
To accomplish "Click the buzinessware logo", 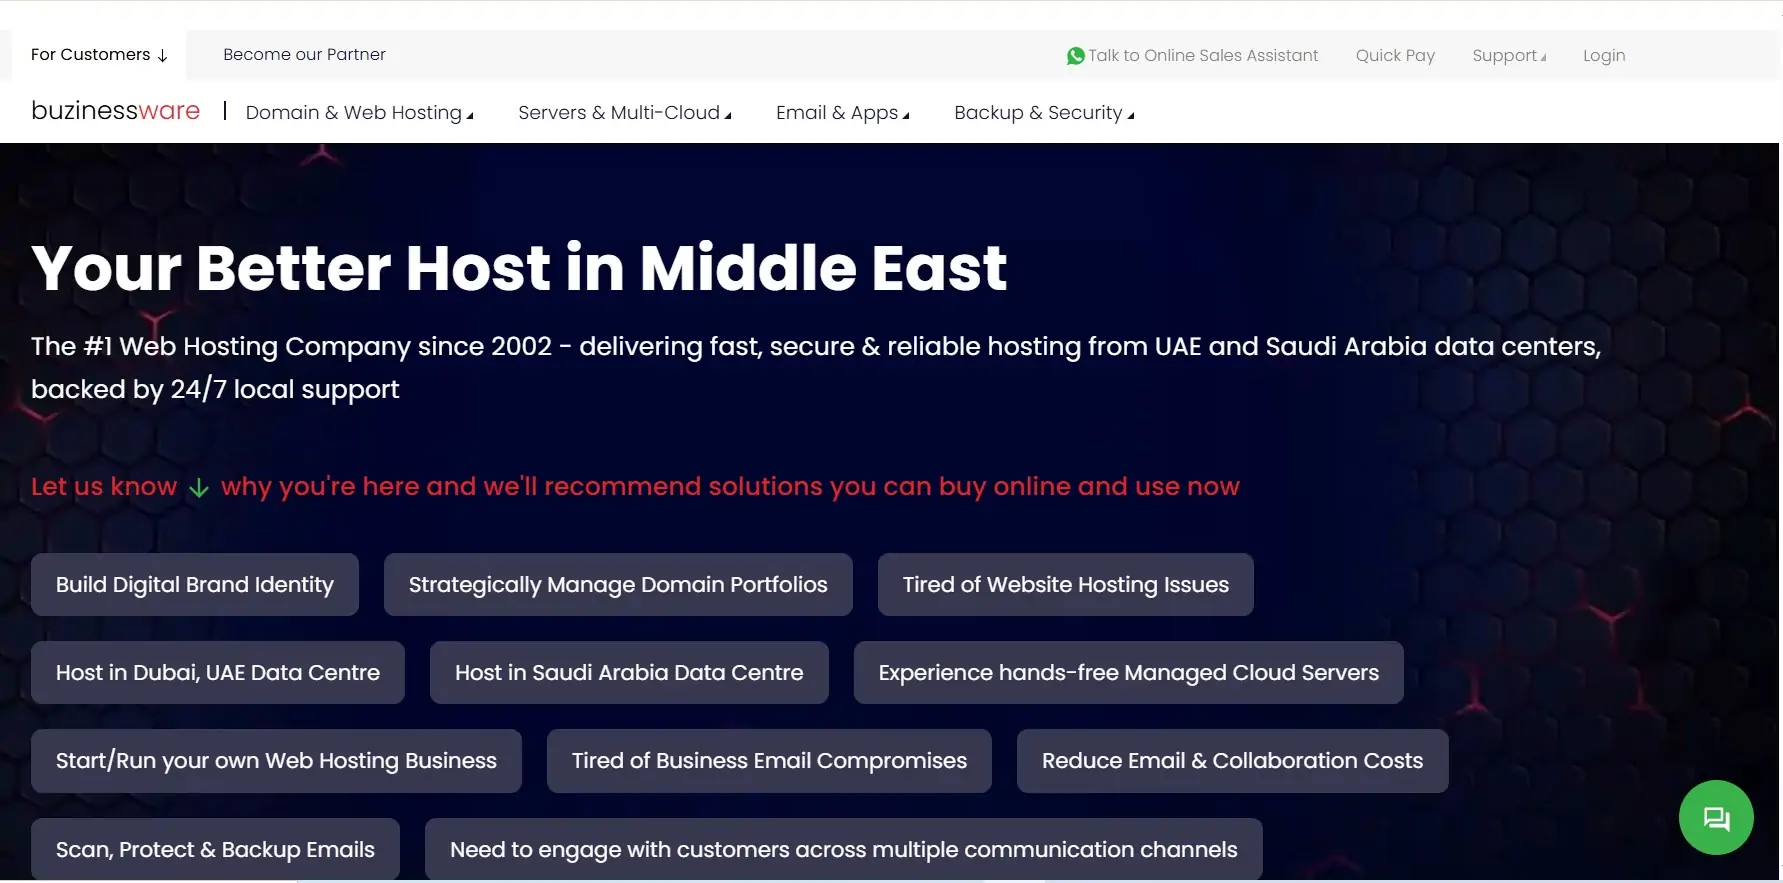I will pos(116,111).
